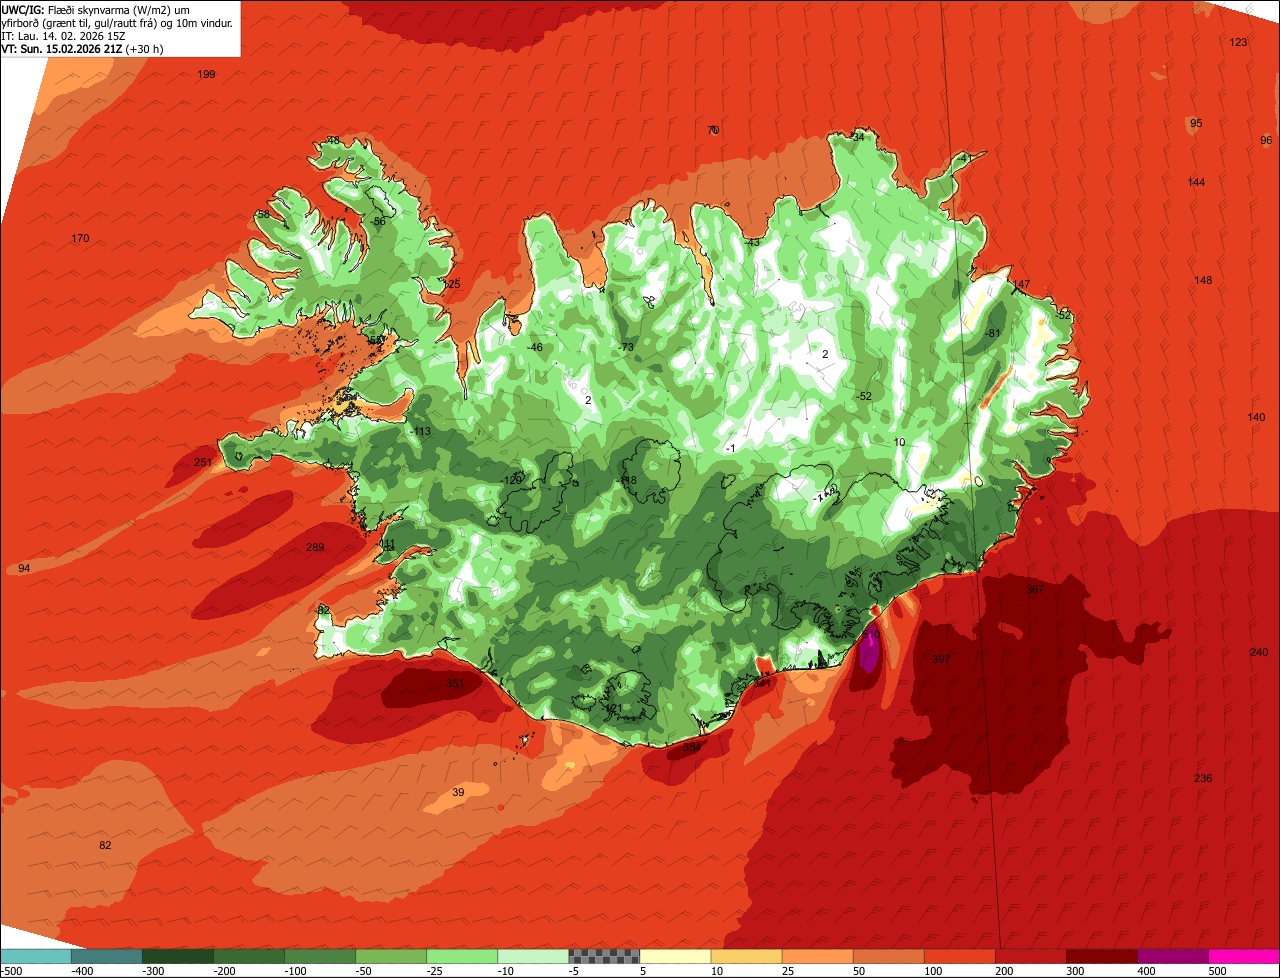
Task: Click the map value 236
Action: (1203, 778)
